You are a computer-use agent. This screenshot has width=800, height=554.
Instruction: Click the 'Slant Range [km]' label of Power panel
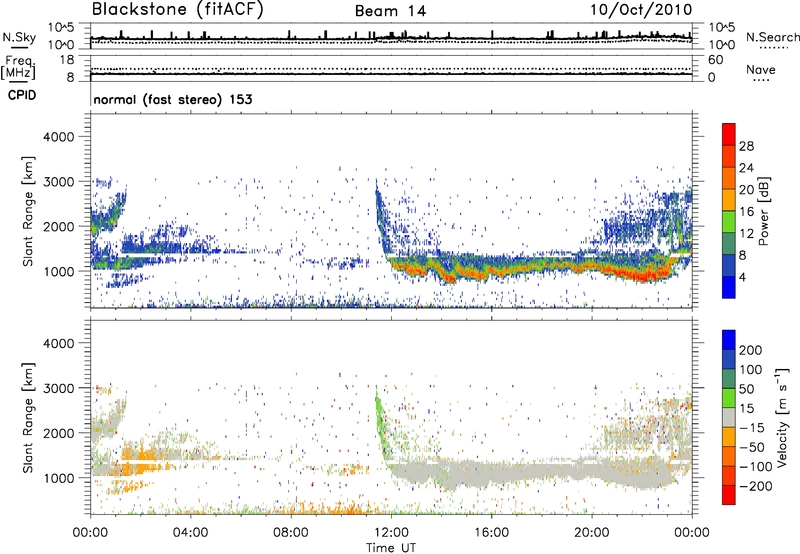tap(28, 211)
